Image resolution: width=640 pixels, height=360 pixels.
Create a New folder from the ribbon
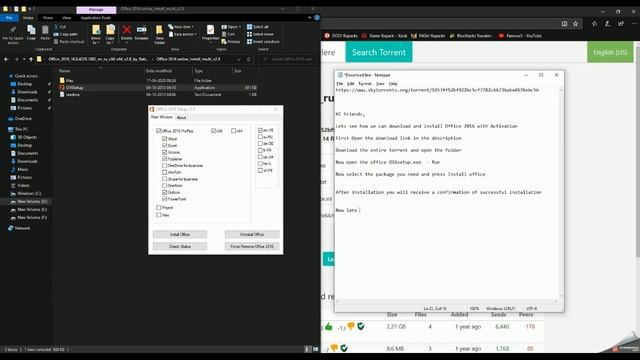(159, 35)
